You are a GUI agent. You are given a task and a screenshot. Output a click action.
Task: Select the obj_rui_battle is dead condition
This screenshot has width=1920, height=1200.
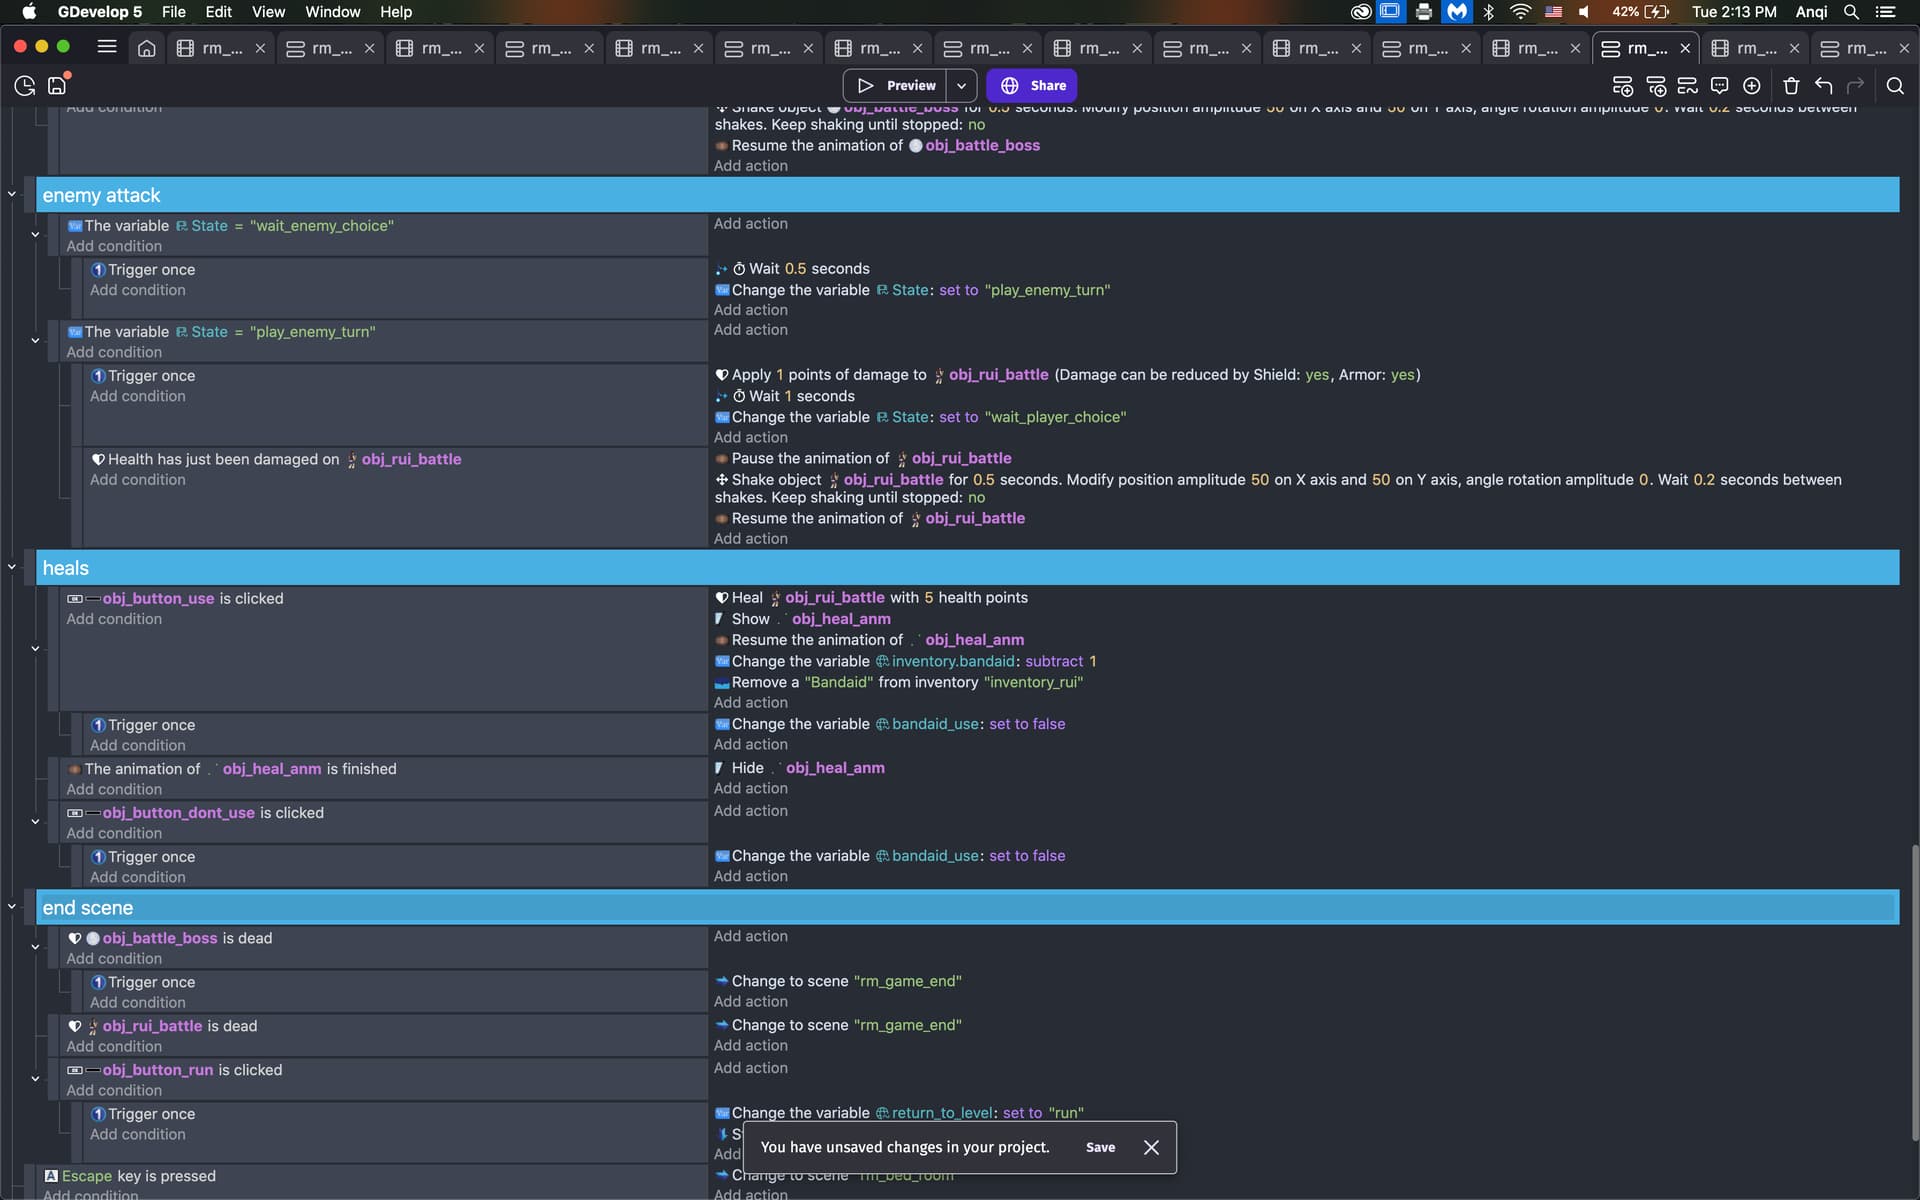tap(162, 1026)
